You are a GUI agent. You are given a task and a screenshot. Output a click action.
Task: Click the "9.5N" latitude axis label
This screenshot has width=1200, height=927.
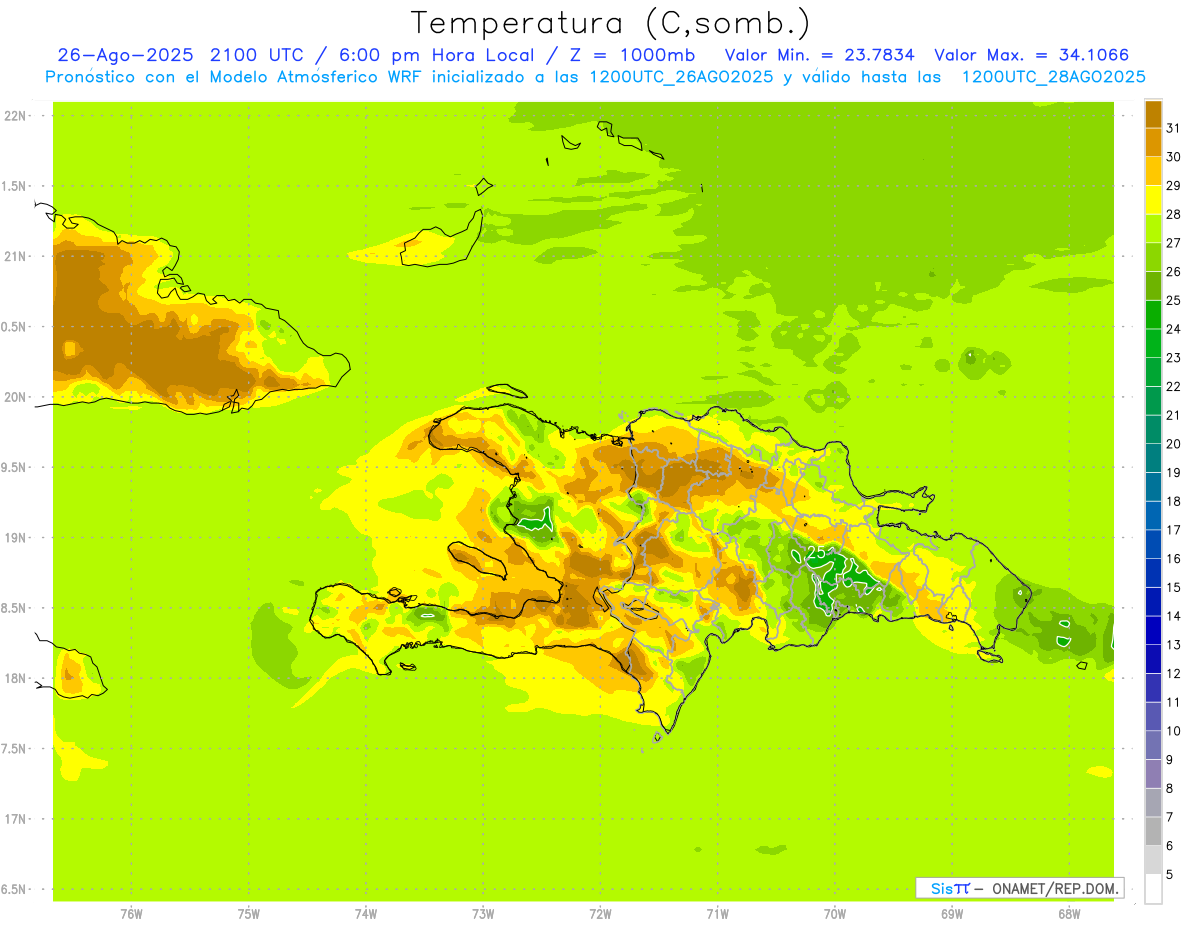[14, 467]
